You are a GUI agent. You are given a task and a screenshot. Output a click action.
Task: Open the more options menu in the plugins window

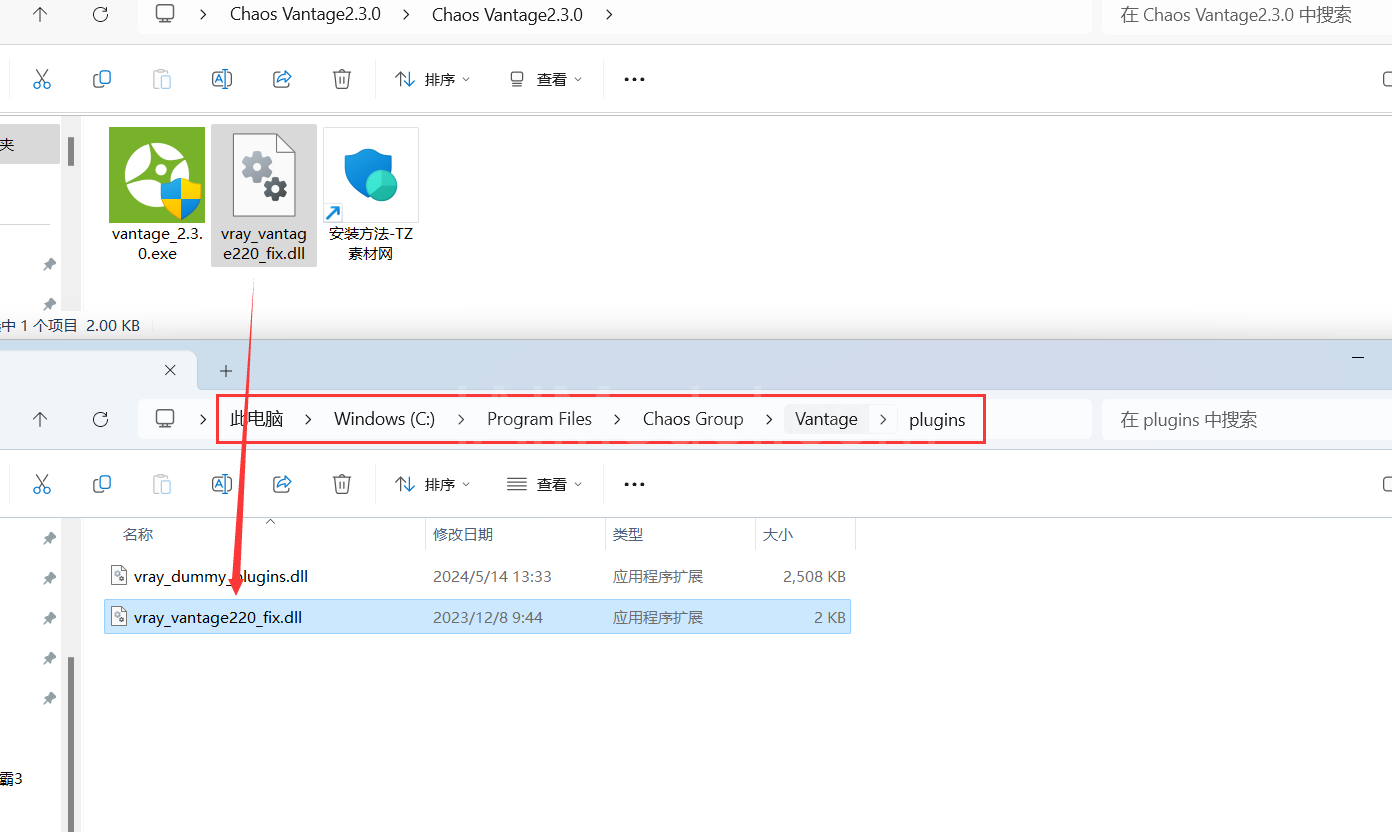point(634,484)
